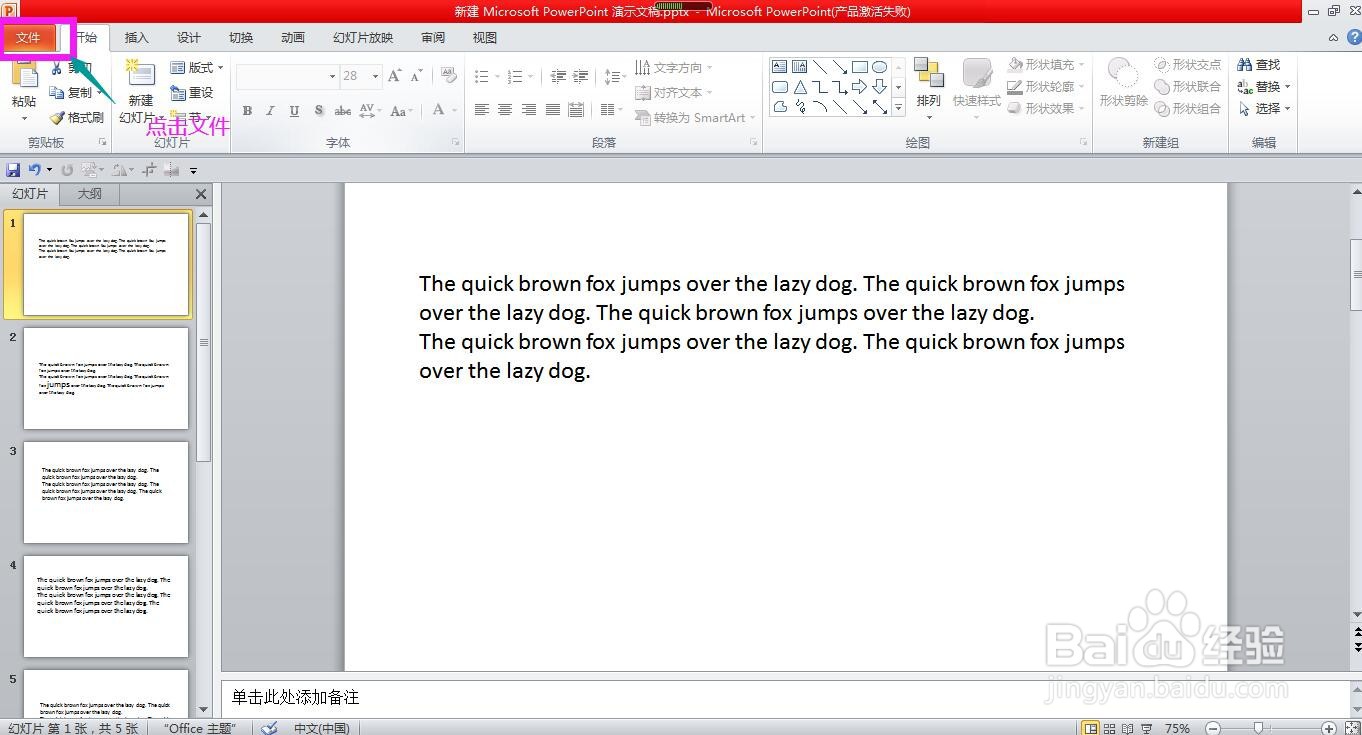
Task: Switch to the 切换 ribbon tab
Action: [241, 38]
